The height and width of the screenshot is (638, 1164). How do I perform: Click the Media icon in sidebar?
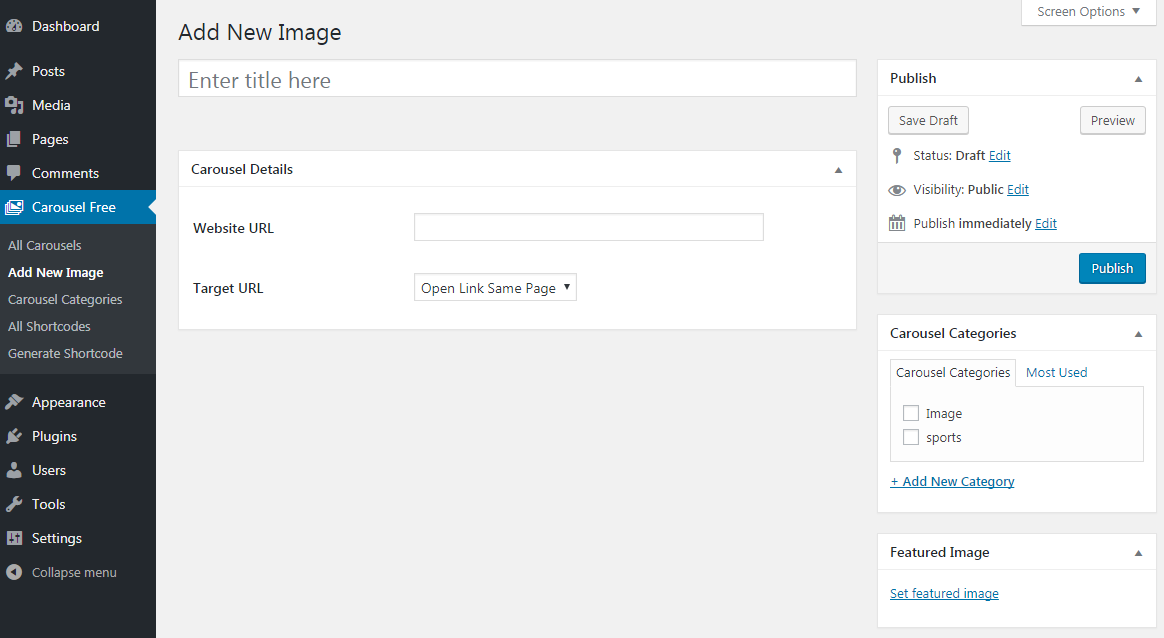point(14,105)
